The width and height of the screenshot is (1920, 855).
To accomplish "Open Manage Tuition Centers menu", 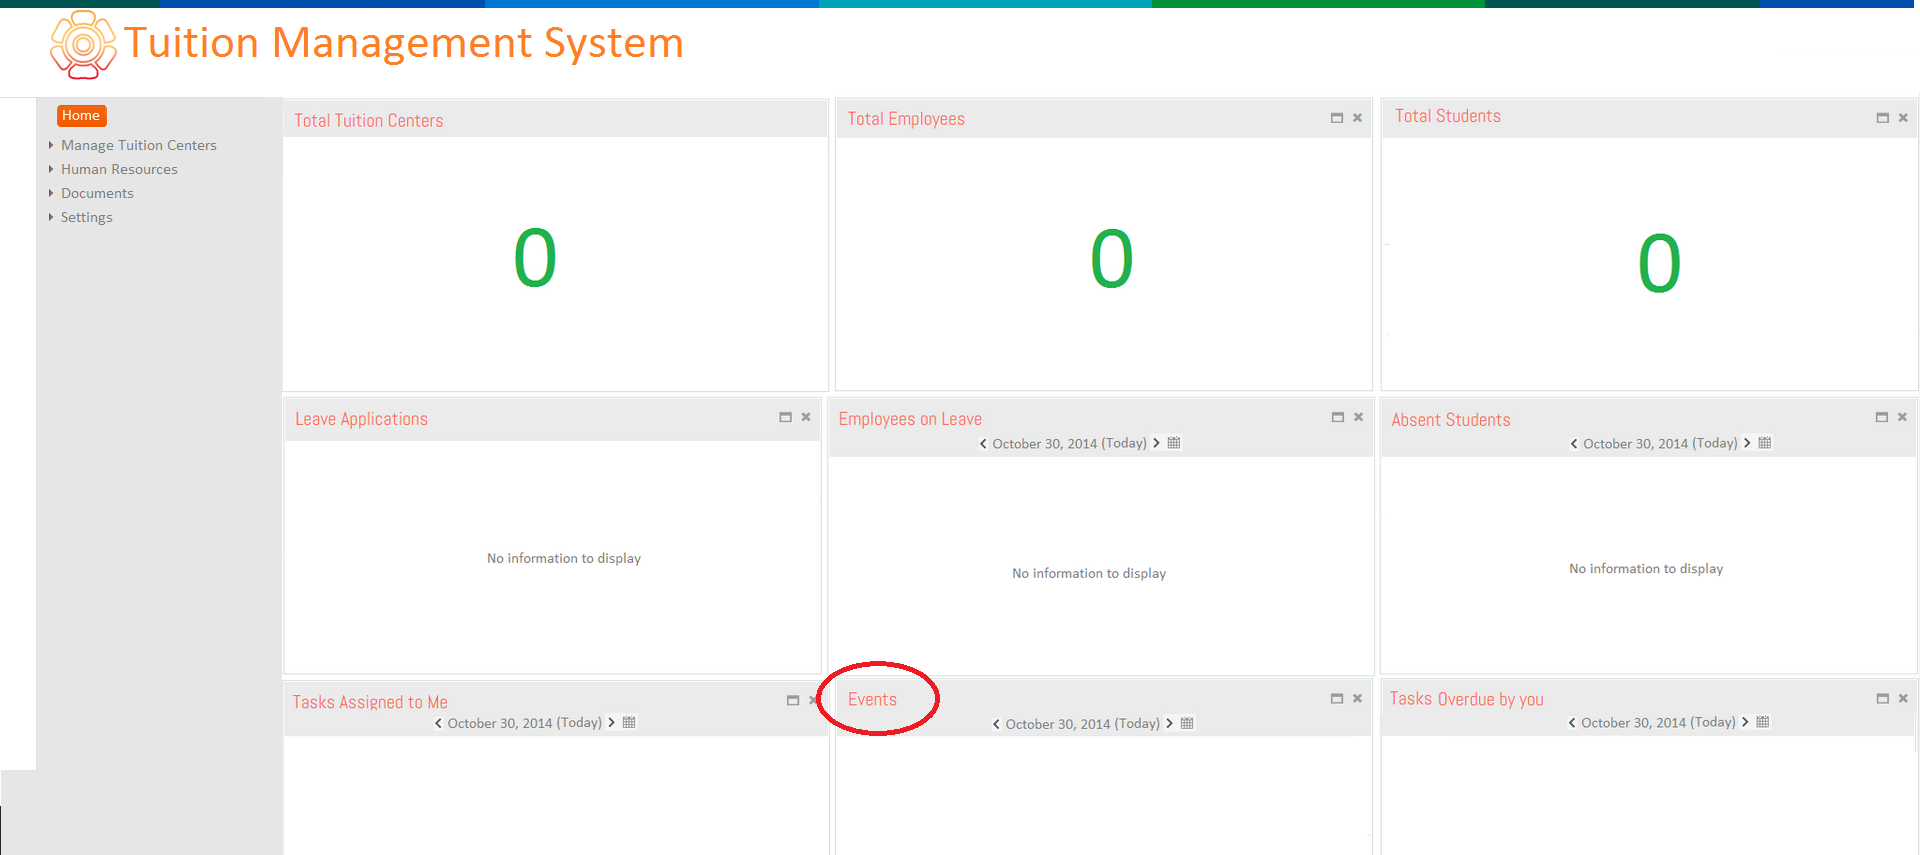I will (139, 145).
